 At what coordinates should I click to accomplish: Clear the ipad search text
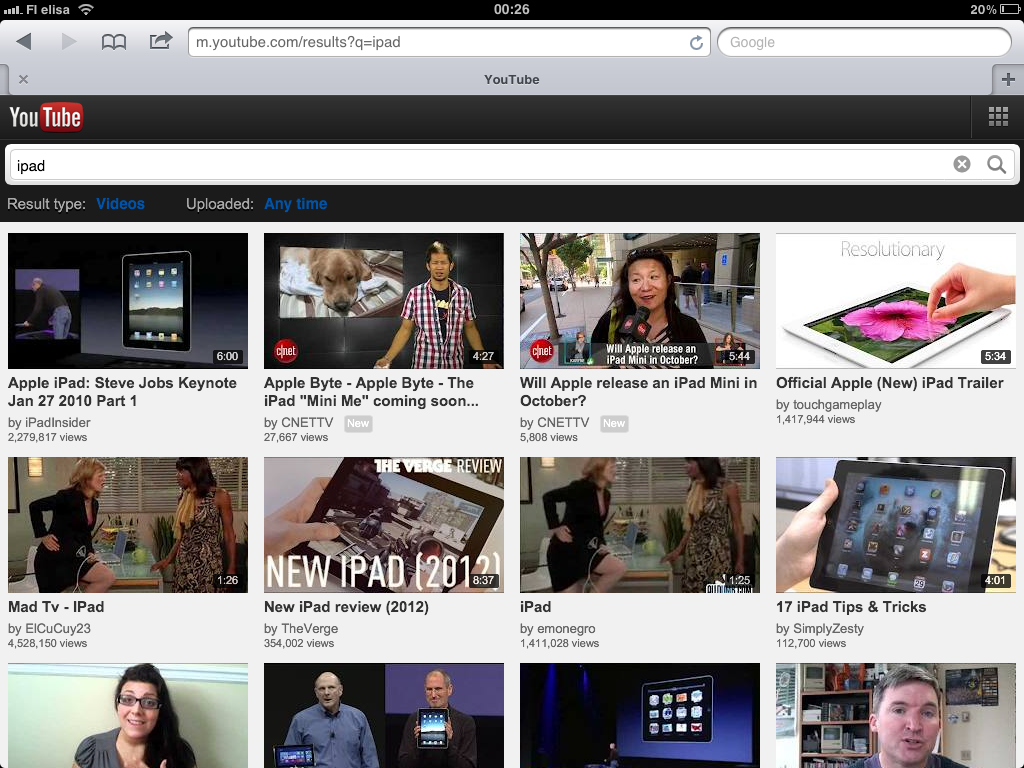tap(961, 165)
